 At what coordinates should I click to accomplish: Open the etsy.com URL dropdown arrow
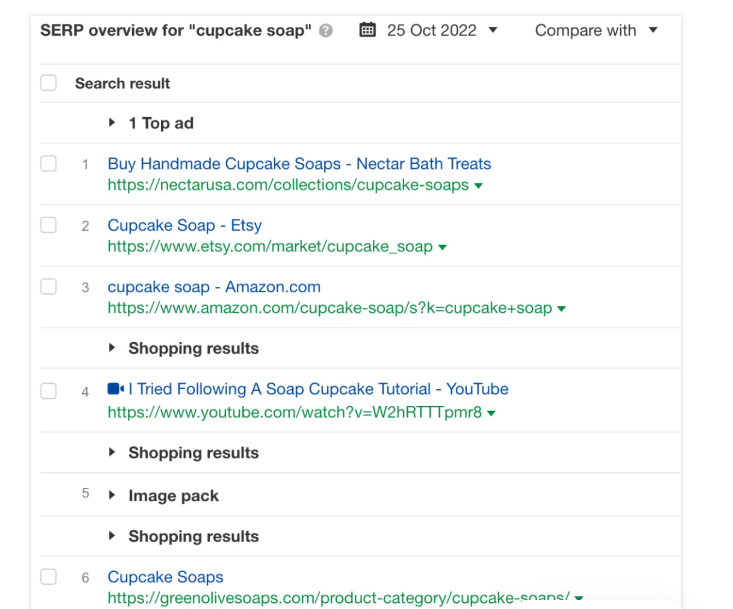pyautogui.click(x=443, y=247)
